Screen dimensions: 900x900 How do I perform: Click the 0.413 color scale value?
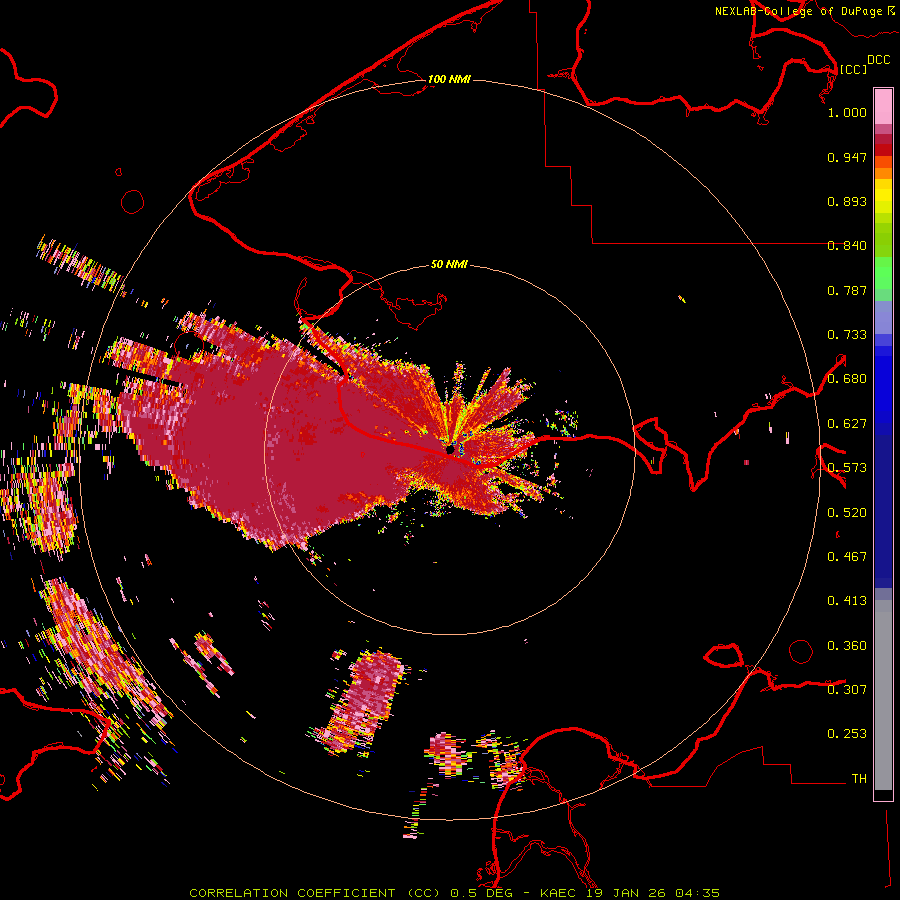[847, 601]
